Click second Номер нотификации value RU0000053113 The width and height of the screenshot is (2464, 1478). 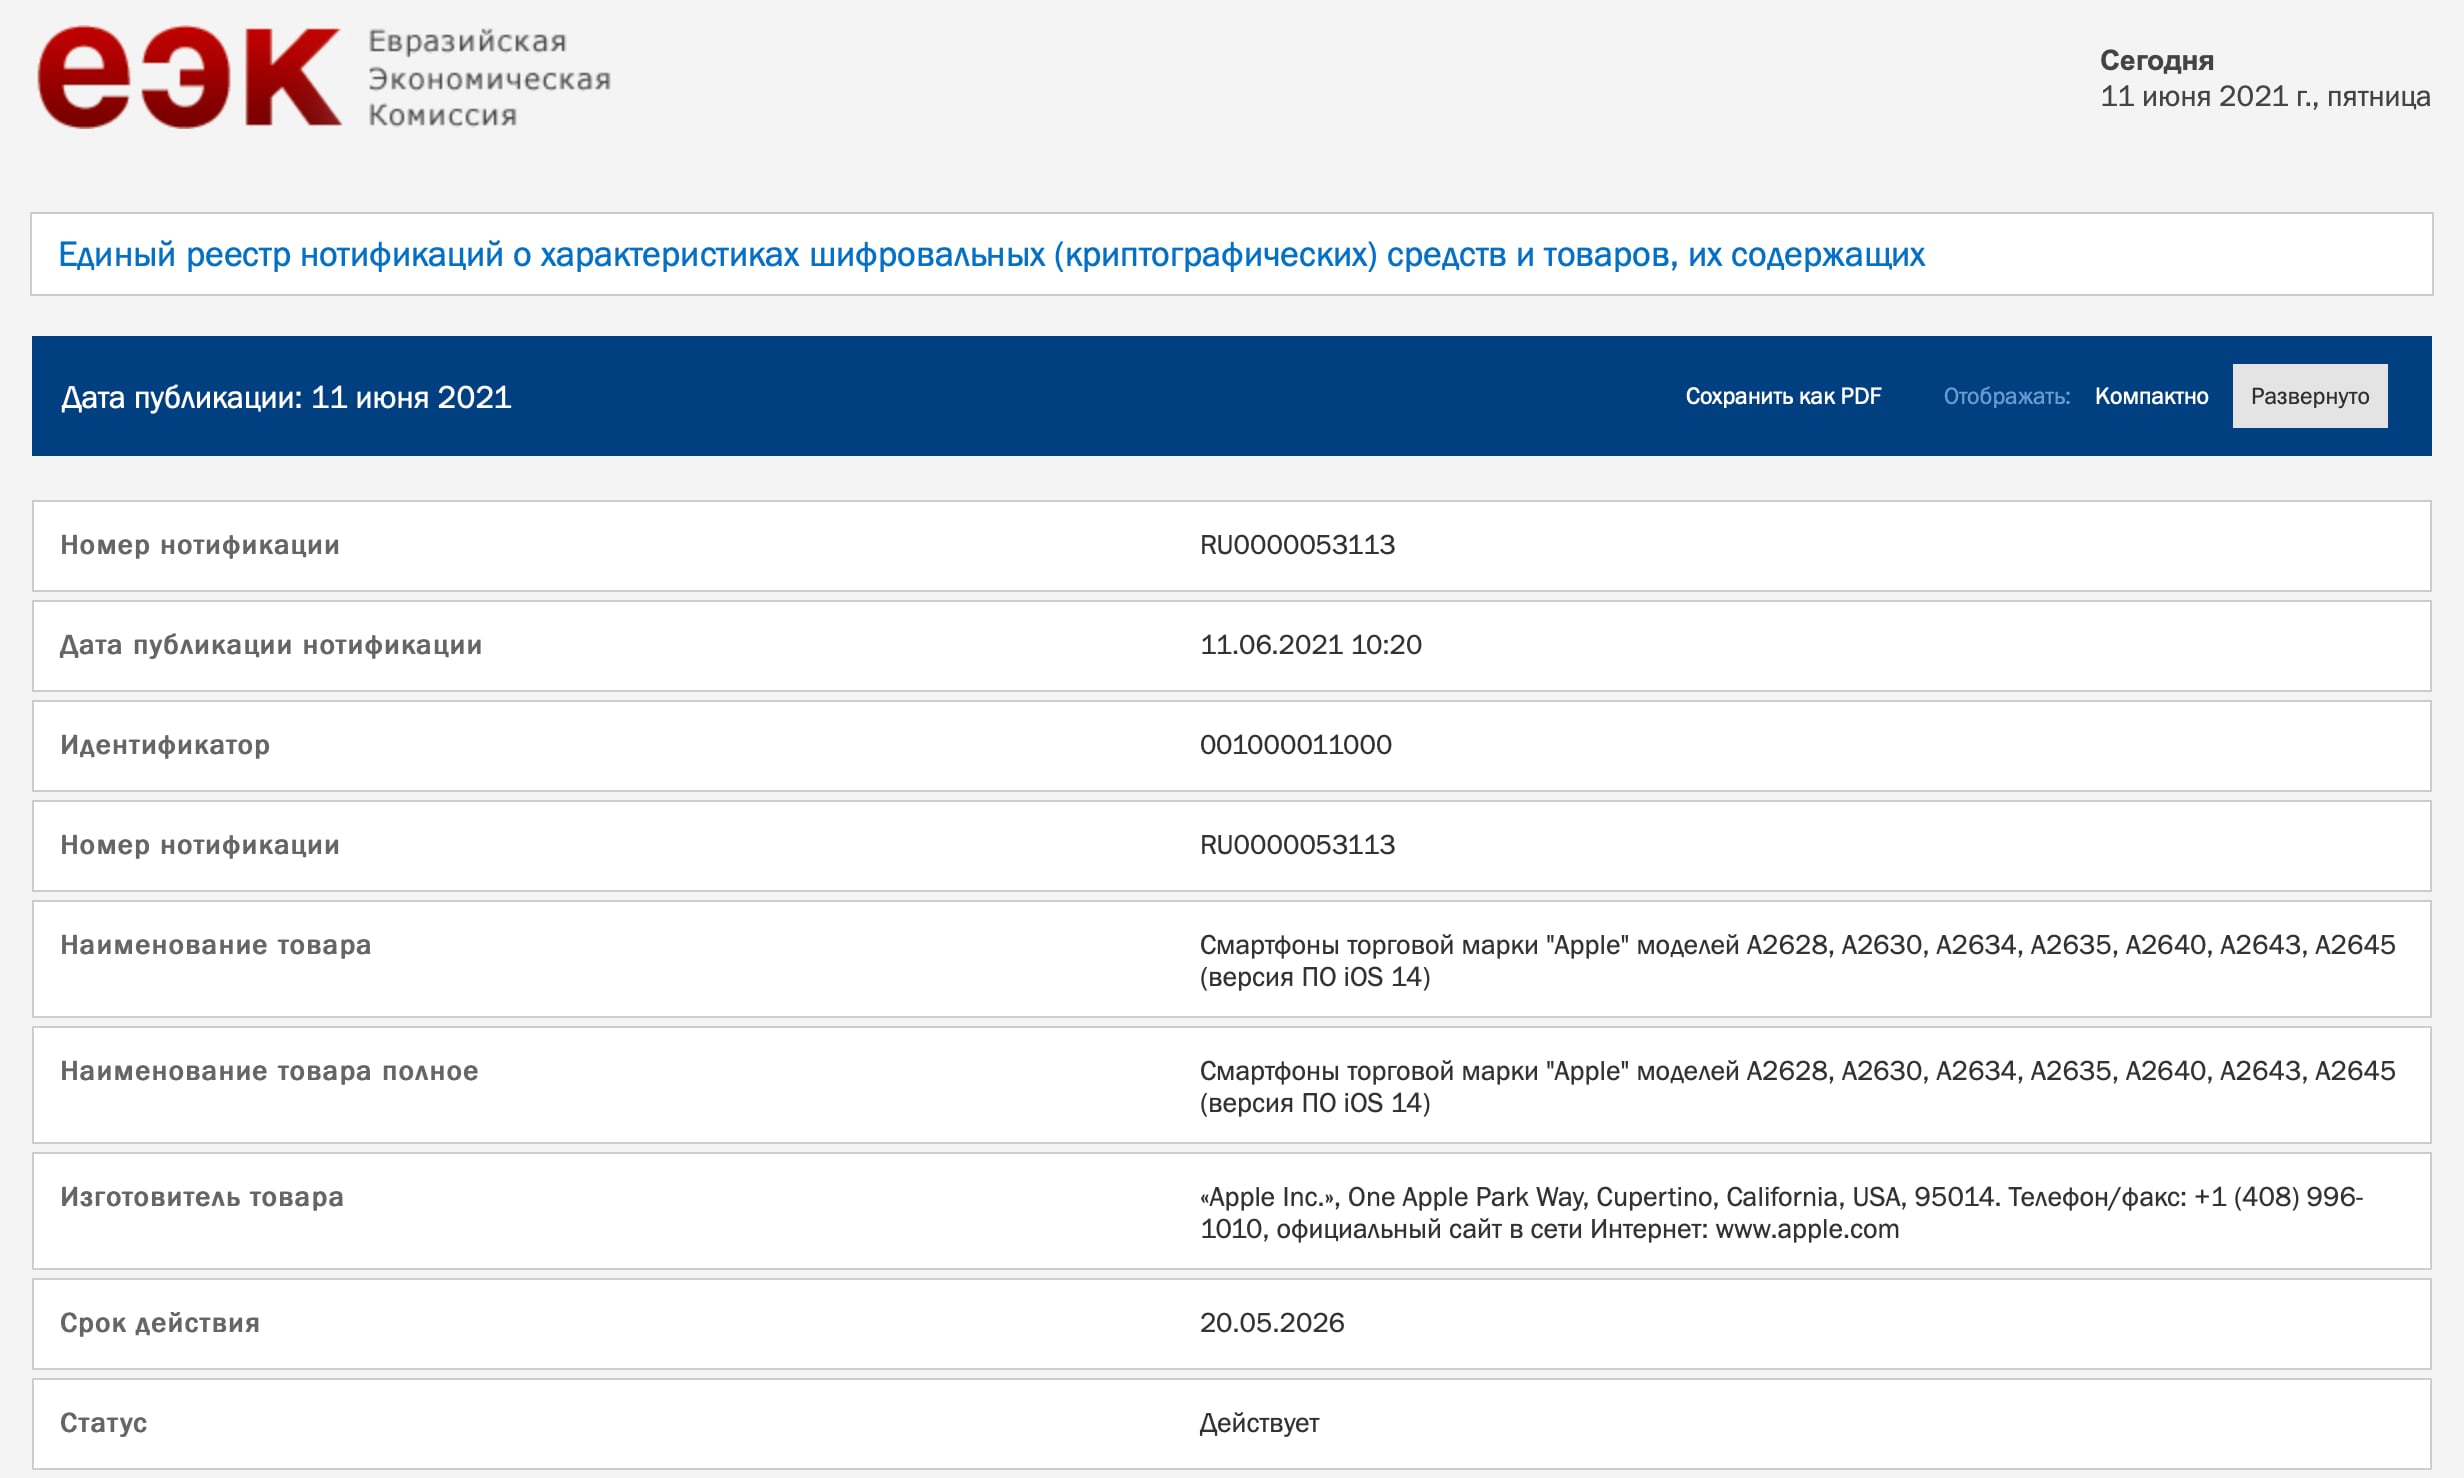(x=1296, y=845)
